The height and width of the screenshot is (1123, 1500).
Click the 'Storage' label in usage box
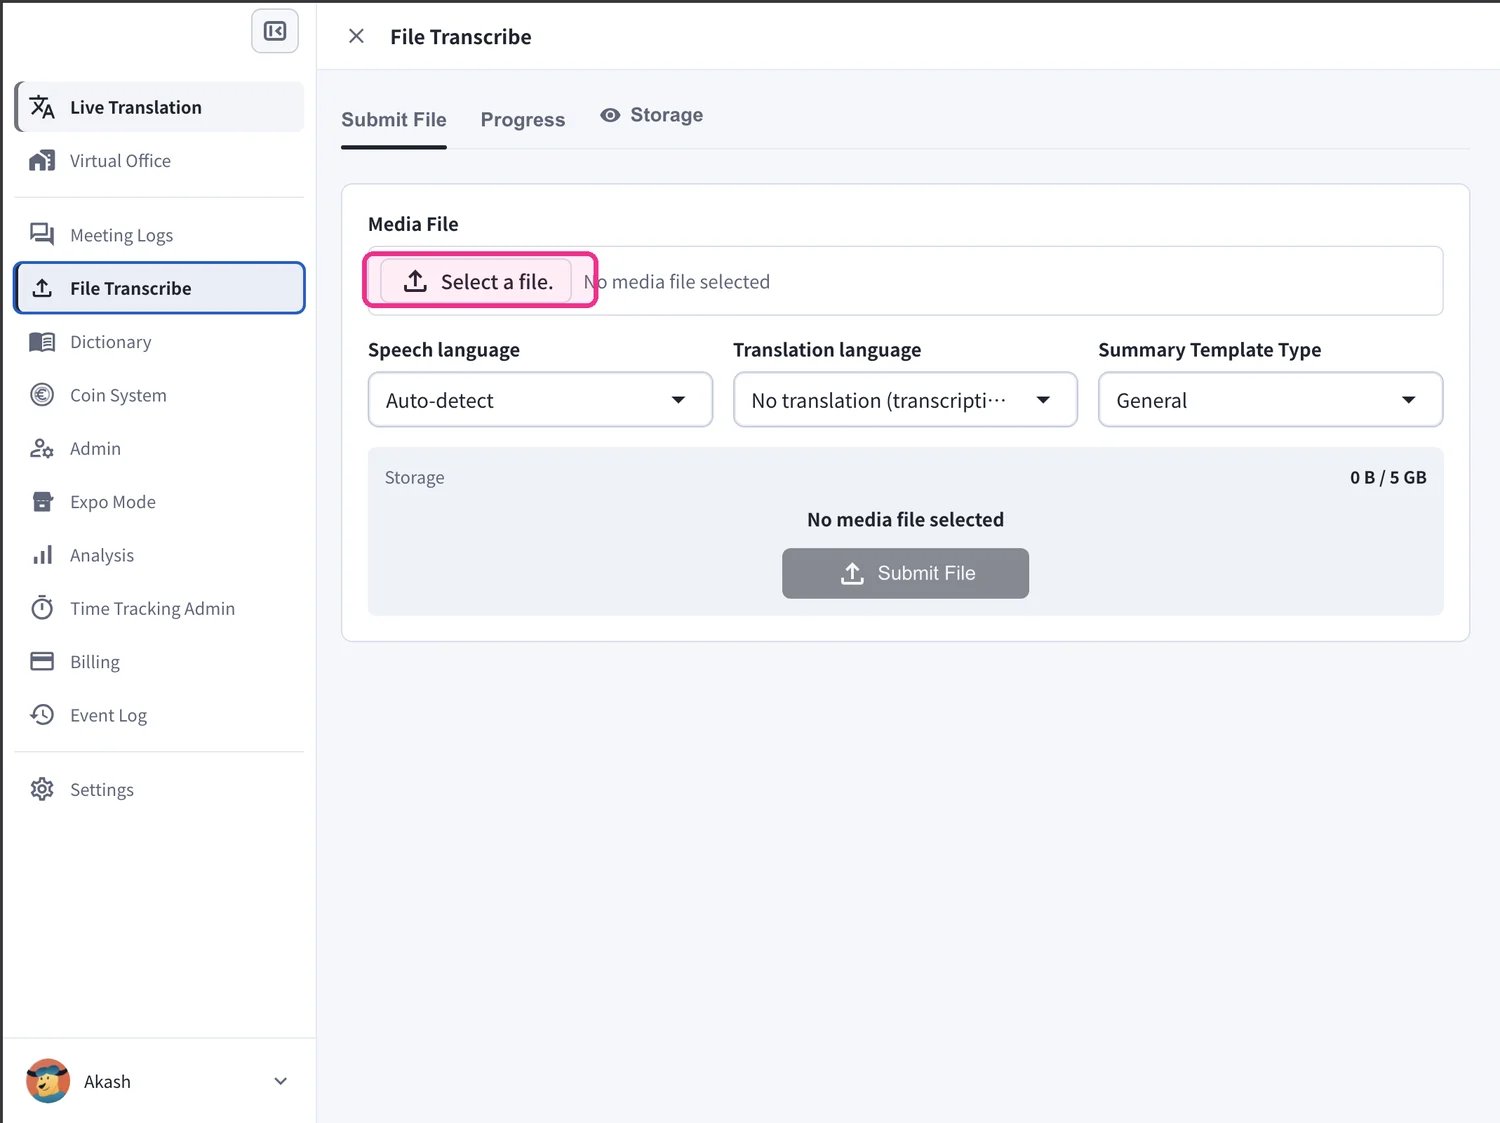414,478
